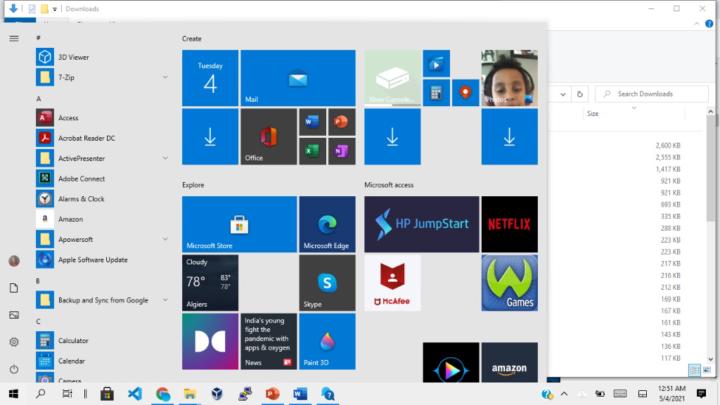Image resolution: width=720 pixels, height=405 pixels.
Task: Expand the Apowersoft folder
Action: (x=165, y=239)
